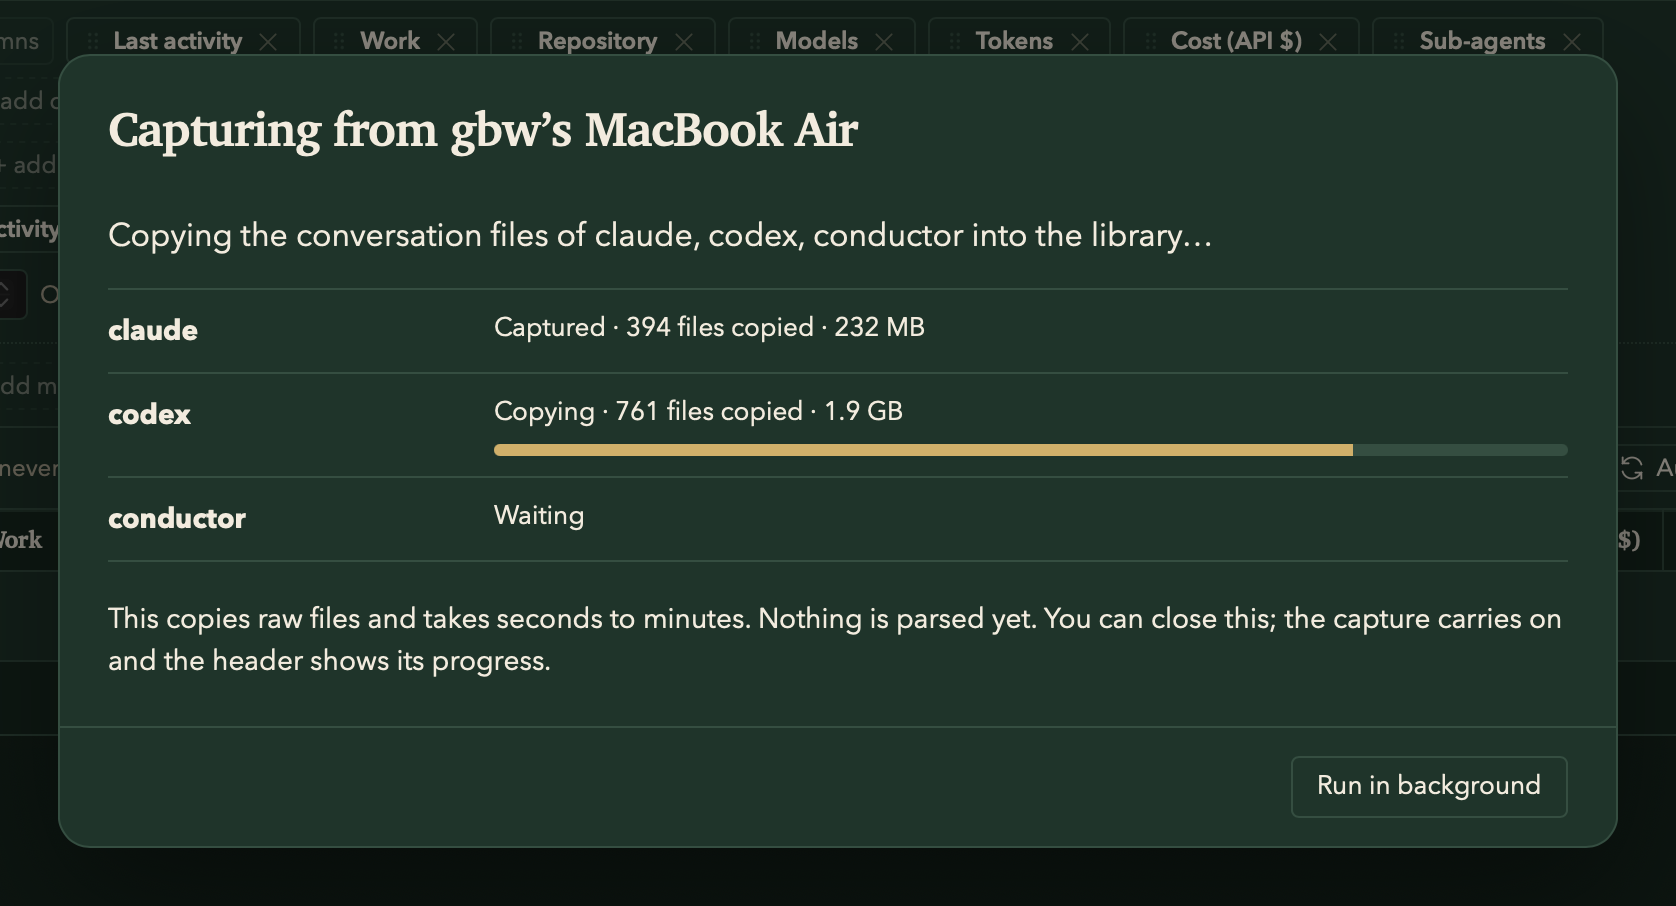Click the 'Copying · 761 files copied · 1.9 GB' status

698,411
